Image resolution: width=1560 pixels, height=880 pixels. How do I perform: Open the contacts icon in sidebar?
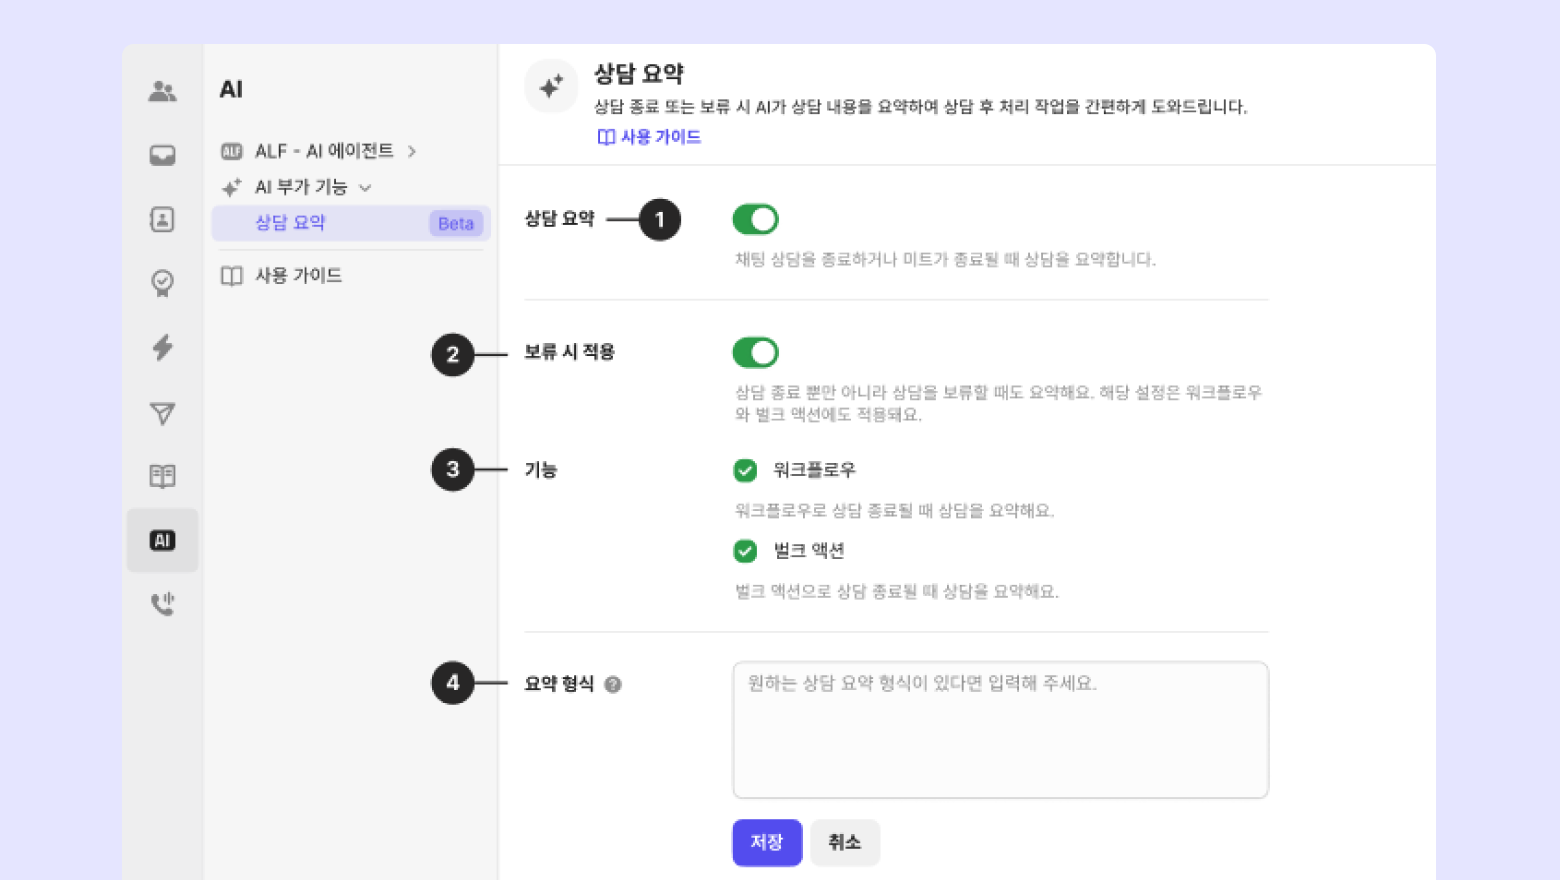coord(162,220)
